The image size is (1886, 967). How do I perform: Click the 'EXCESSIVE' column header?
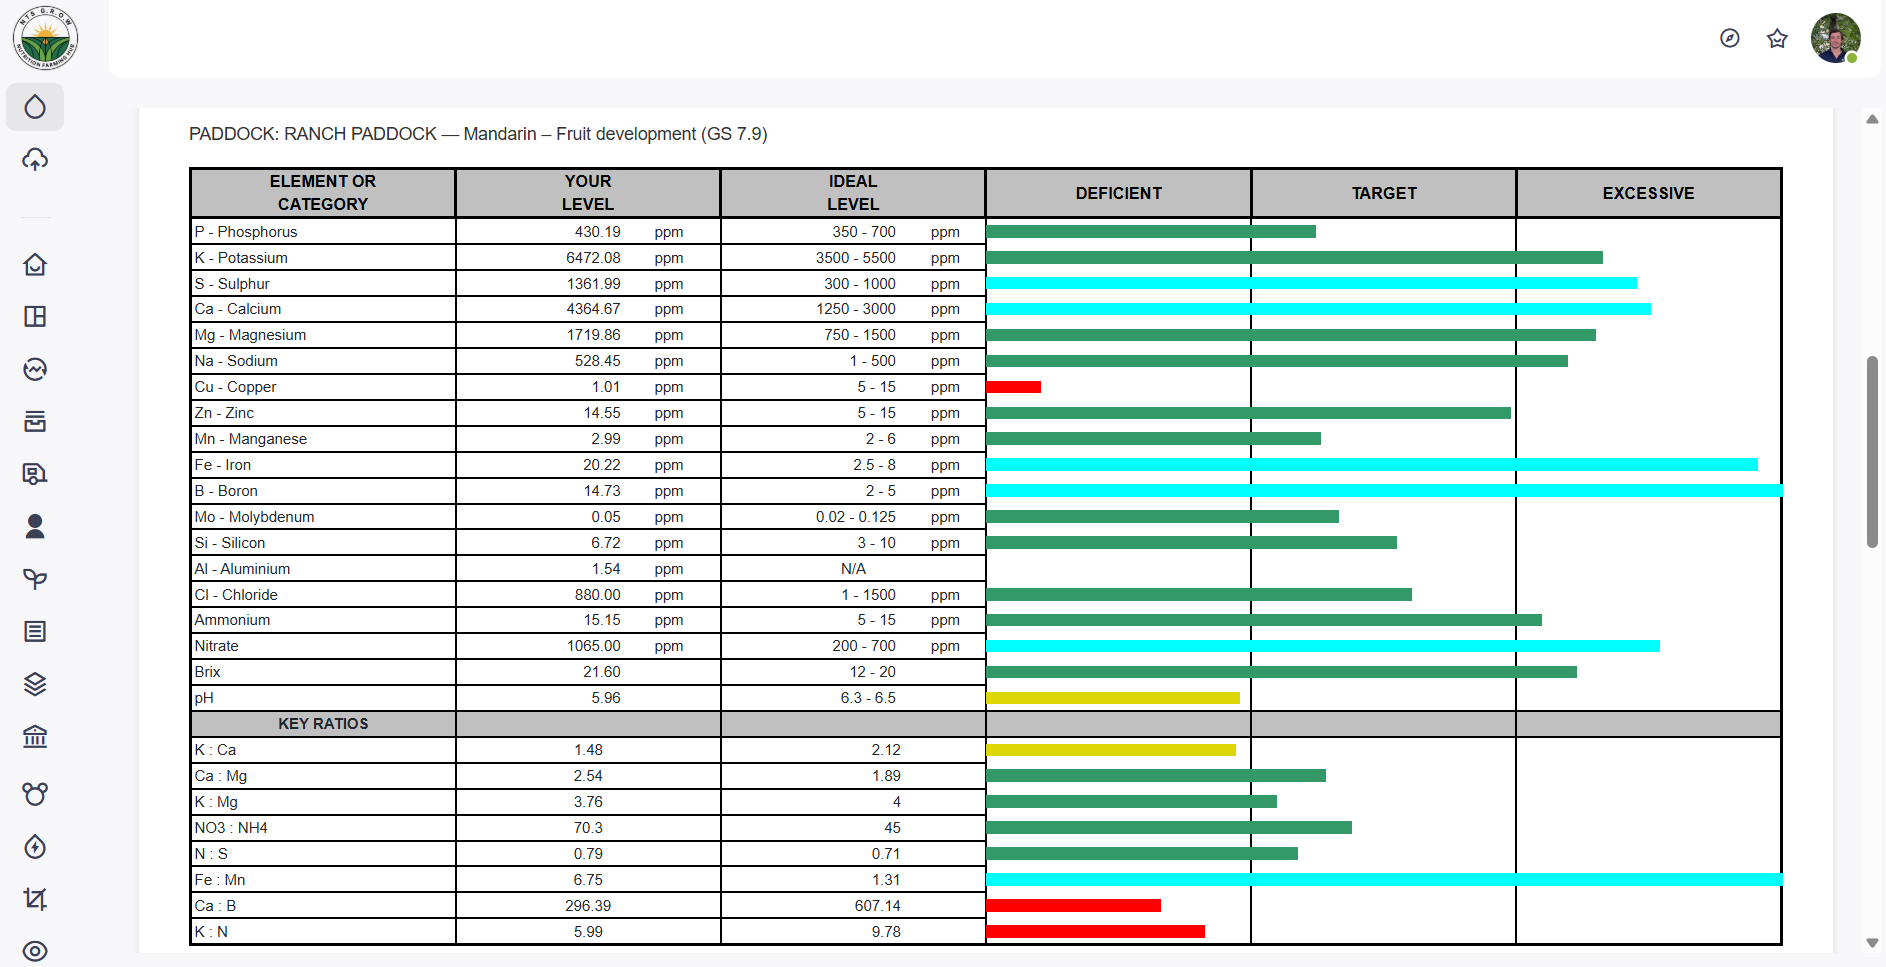1648,193
